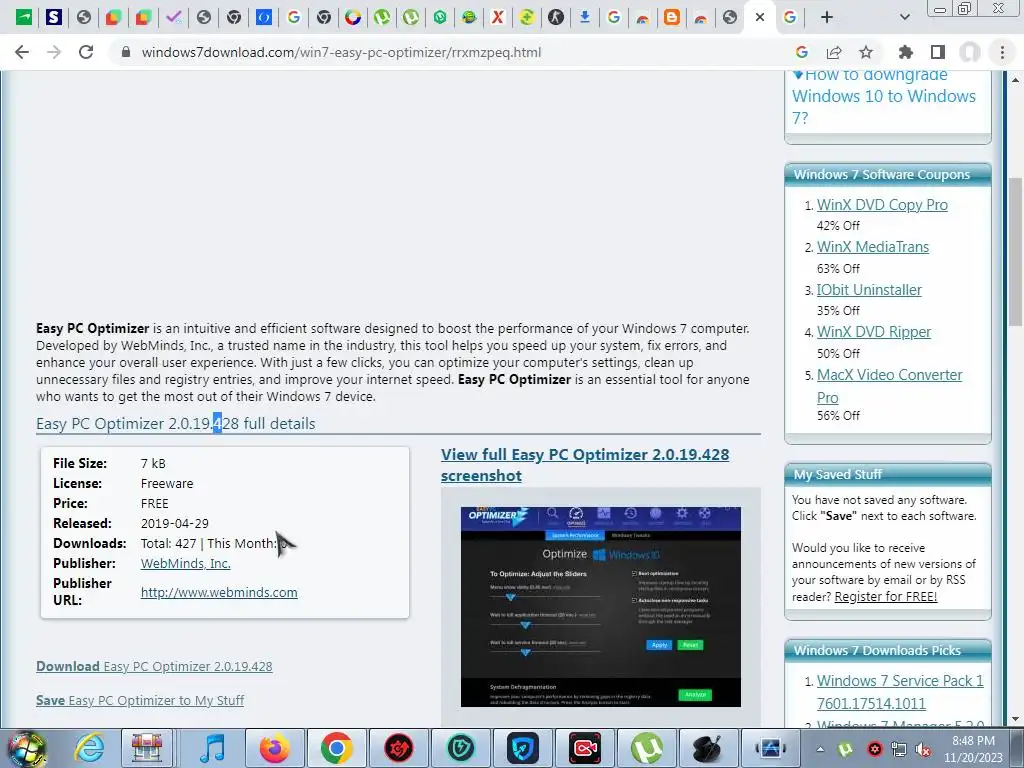
Task: Open a new browser tab
Action: point(827,18)
